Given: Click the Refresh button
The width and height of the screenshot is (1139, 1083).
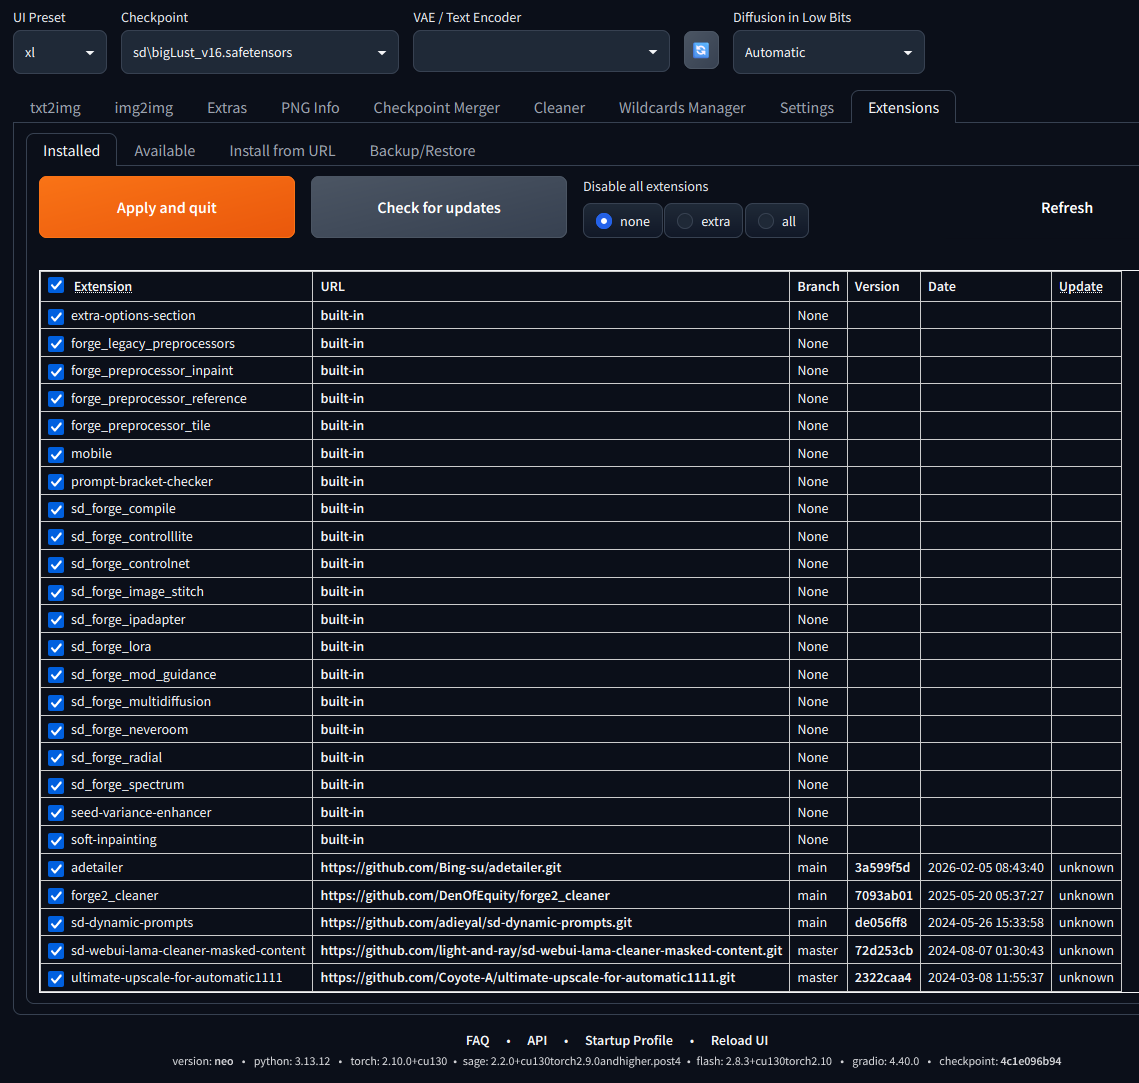Looking at the screenshot, I should 1066,208.
